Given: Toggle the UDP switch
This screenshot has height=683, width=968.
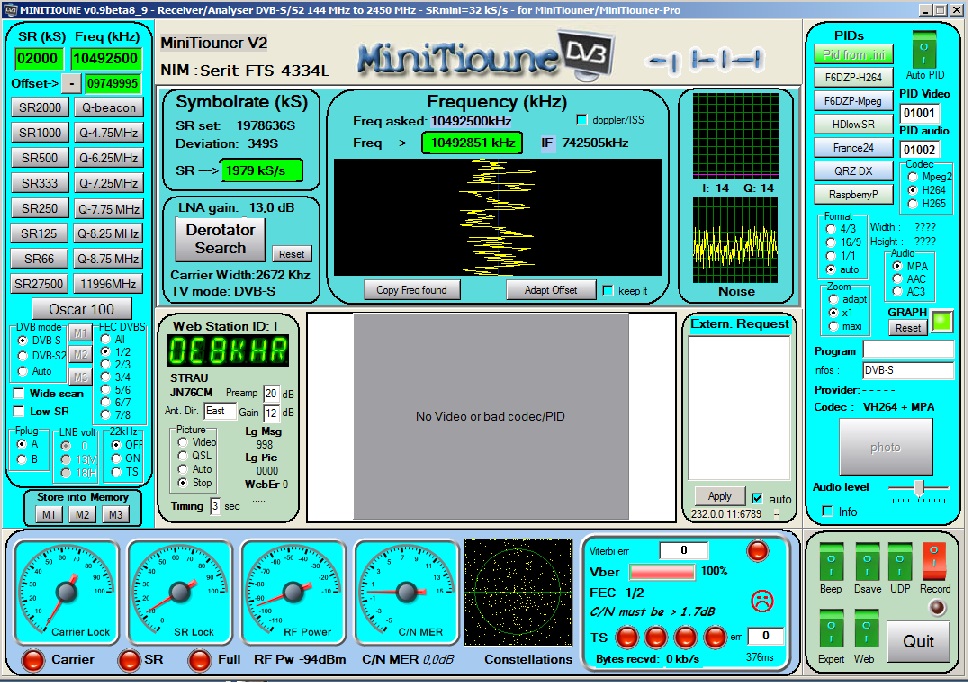Looking at the screenshot, I should click(x=899, y=561).
